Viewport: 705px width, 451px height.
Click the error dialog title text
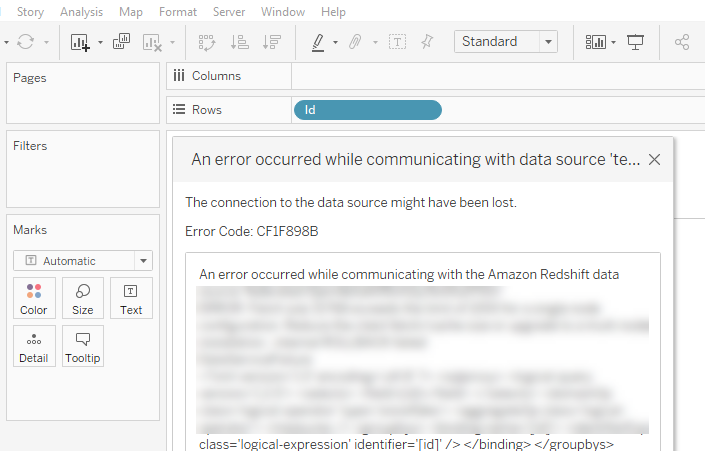[x=415, y=160]
